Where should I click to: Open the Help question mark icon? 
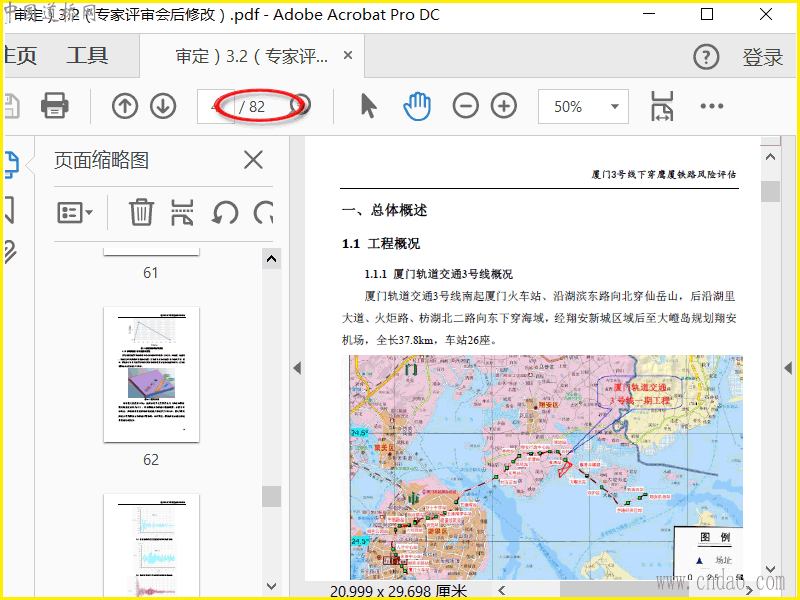pos(706,57)
